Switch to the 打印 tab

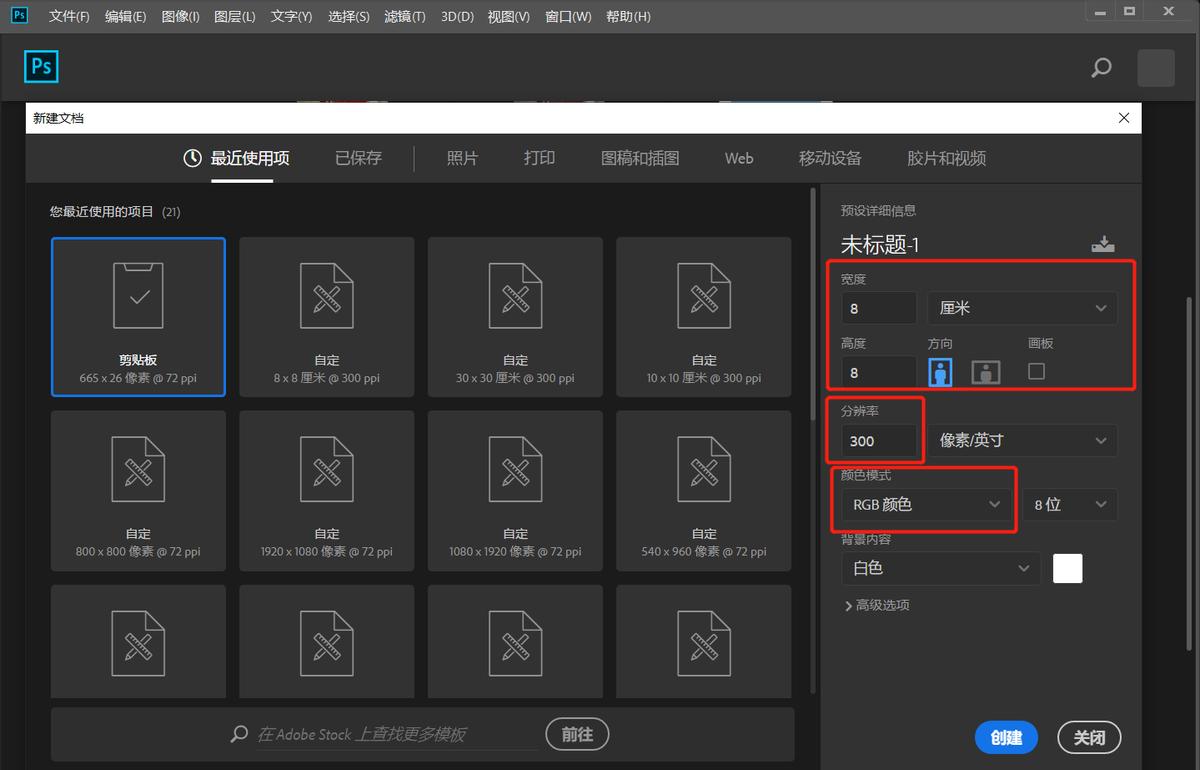(x=538, y=157)
